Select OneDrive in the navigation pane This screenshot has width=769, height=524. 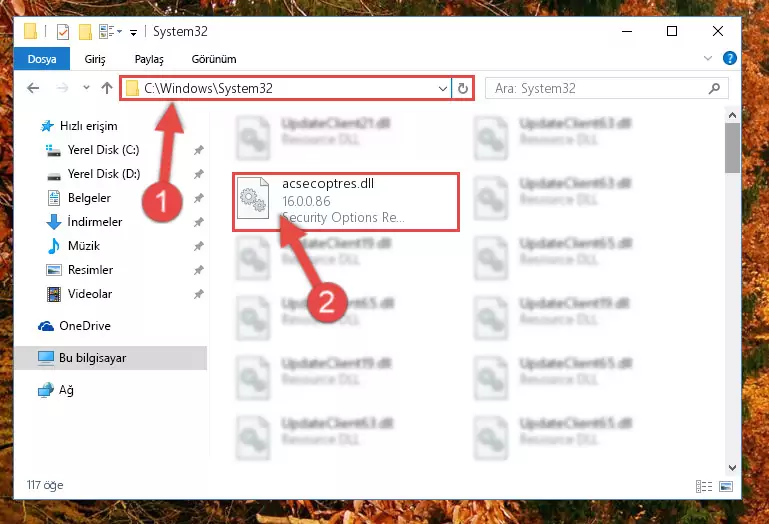point(85,326)
